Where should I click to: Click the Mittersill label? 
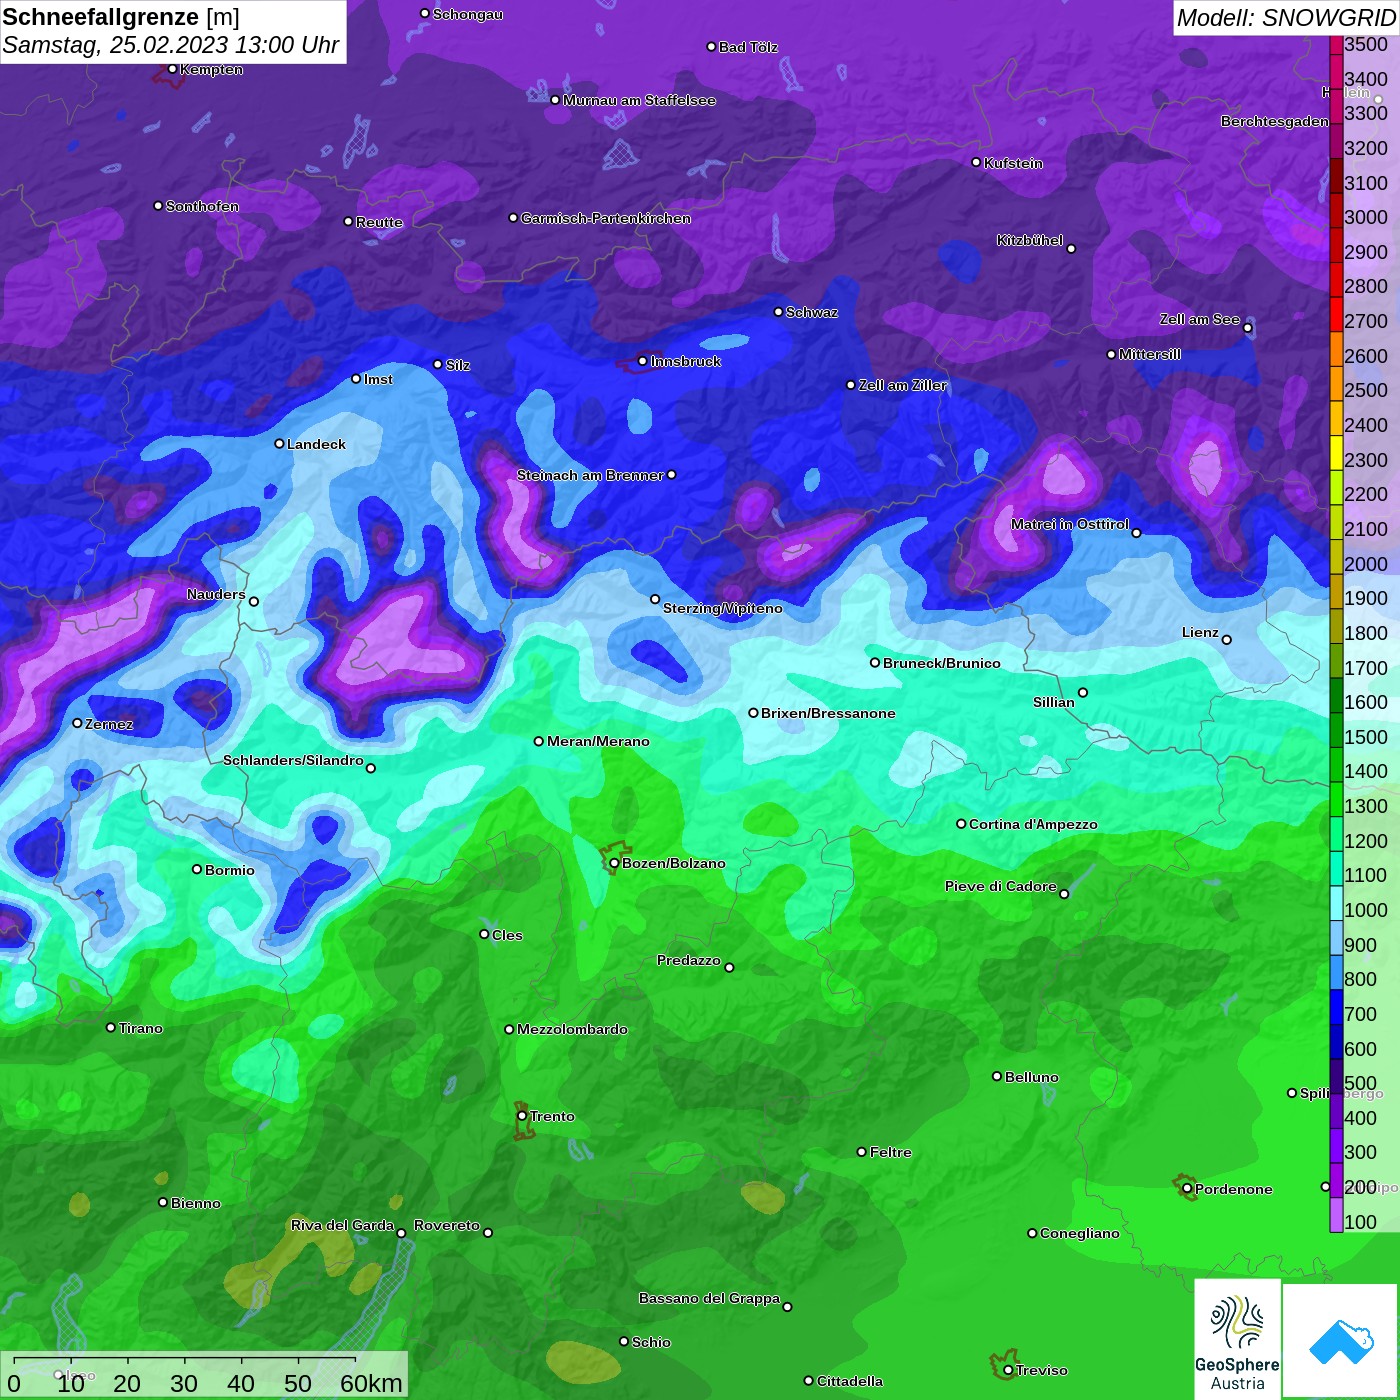point(1150,354)
